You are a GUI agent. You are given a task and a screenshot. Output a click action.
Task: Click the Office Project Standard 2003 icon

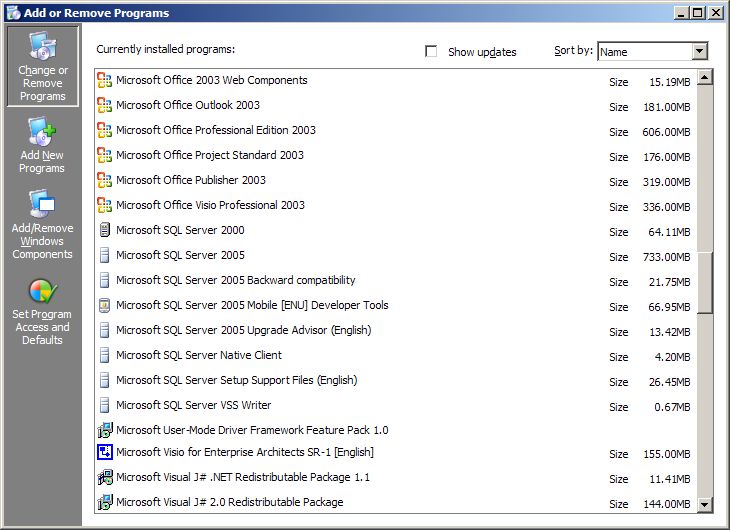pyautogui.click(x=104, y=155)
